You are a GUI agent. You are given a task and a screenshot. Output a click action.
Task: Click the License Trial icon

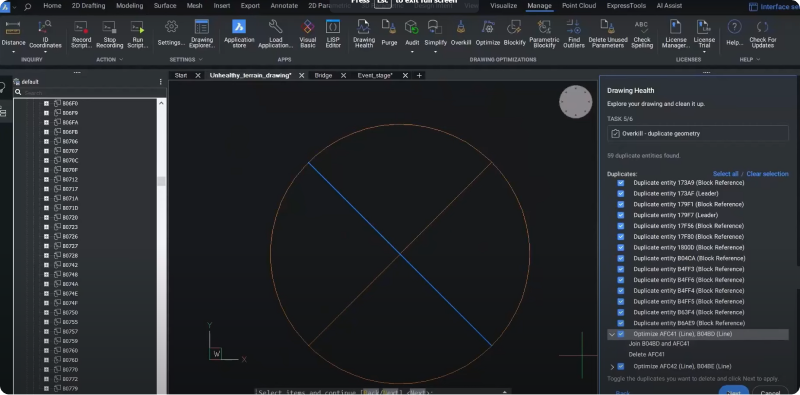(704, 28)
